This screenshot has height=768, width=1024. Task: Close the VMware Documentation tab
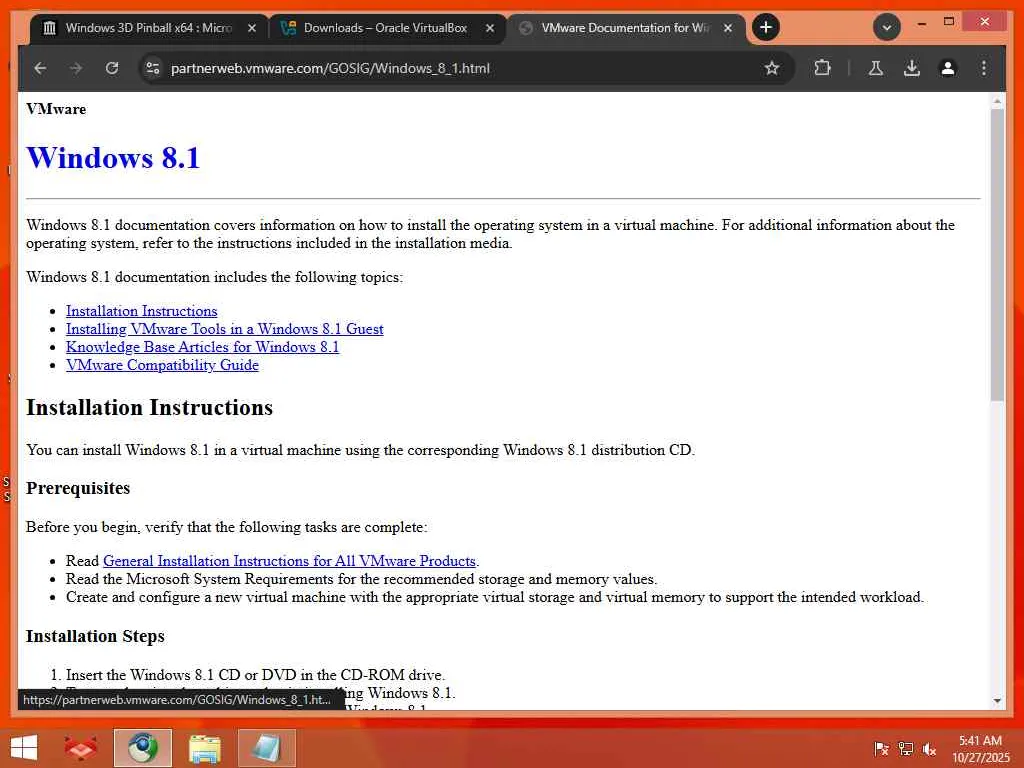728,28
